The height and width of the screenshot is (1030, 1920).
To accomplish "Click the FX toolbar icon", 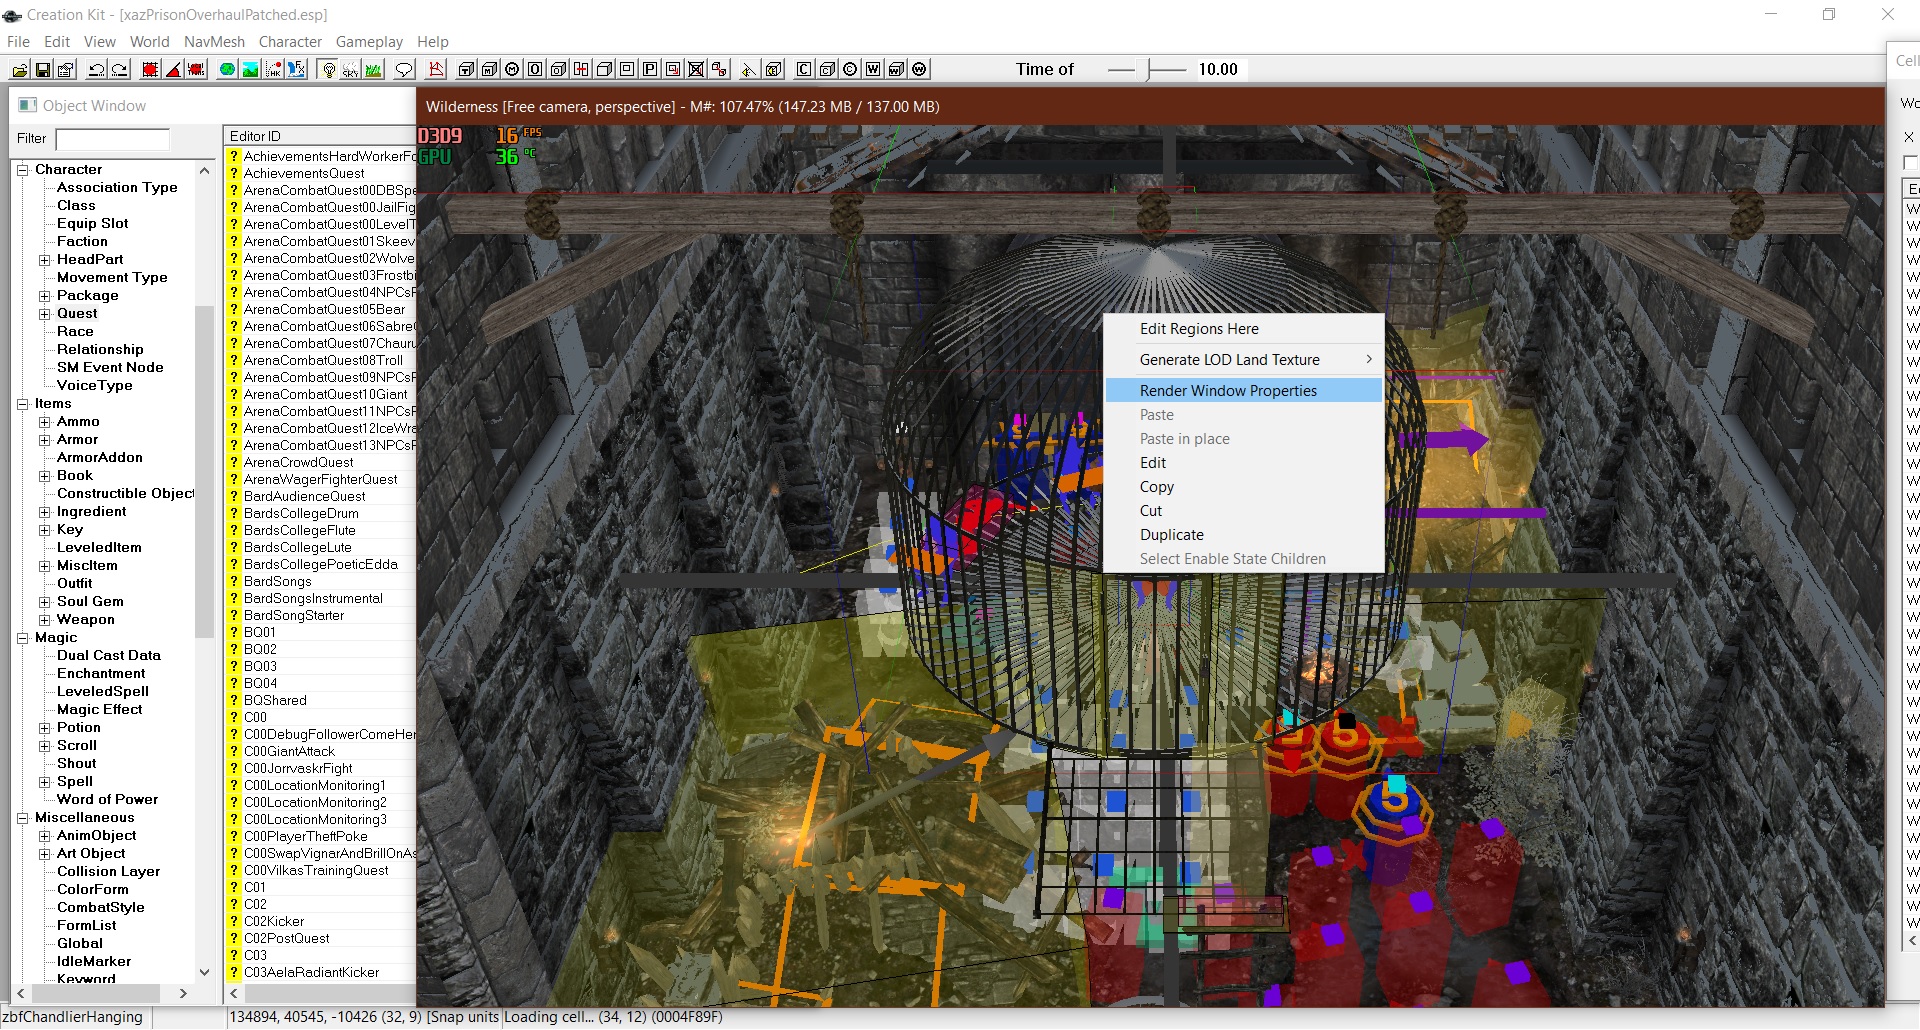I will [297, 69].
